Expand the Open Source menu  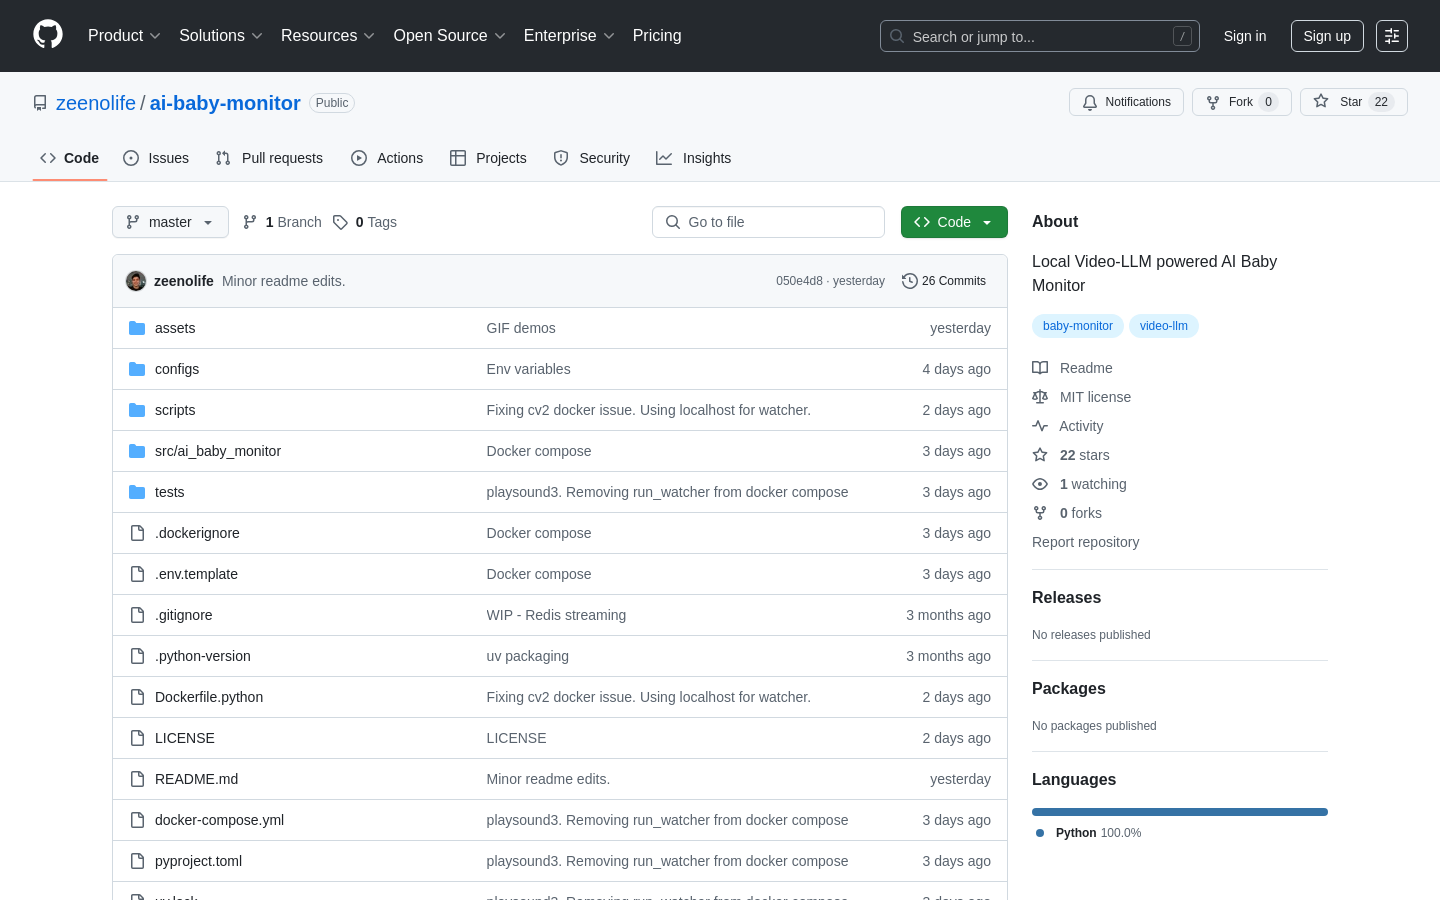tap(449, 35)
